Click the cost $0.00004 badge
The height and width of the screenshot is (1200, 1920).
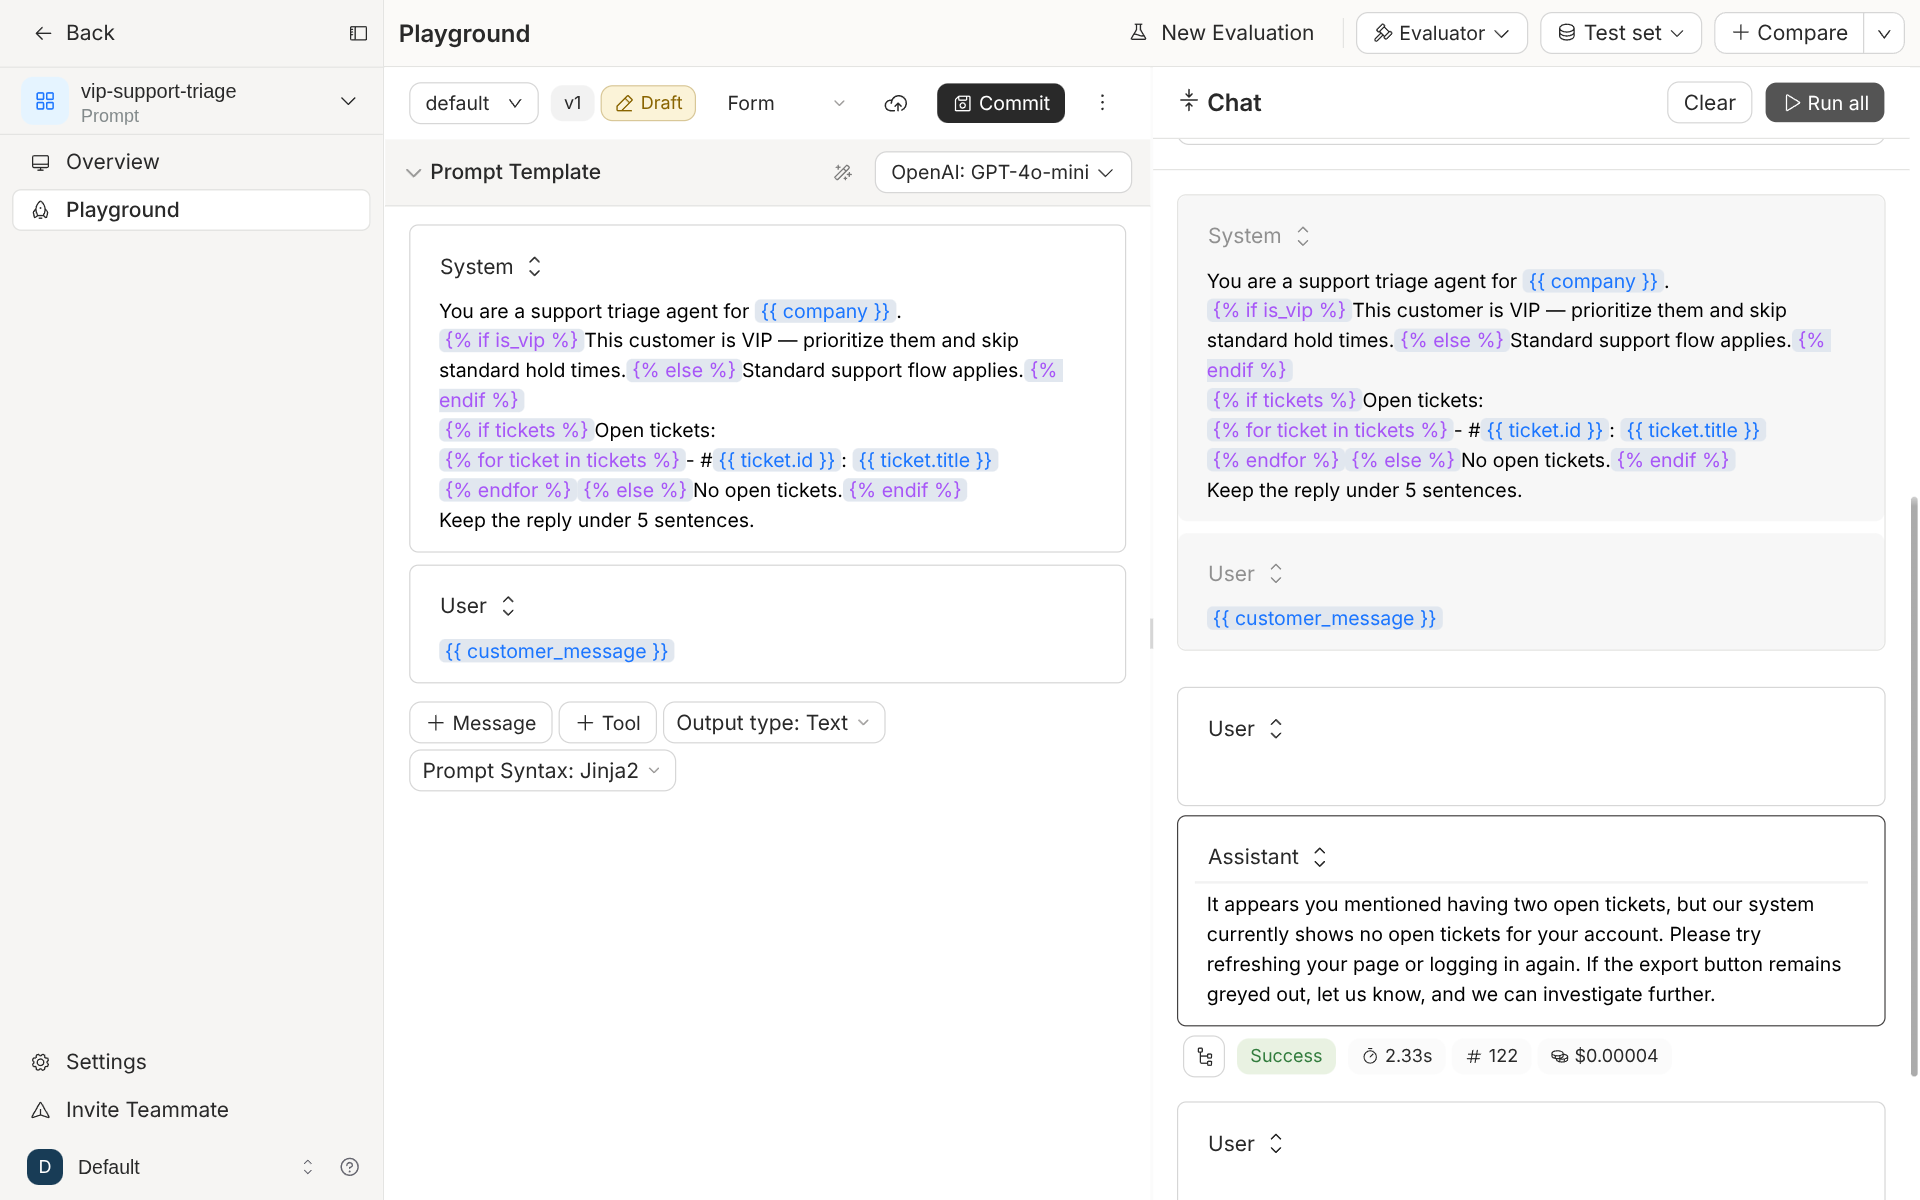(1604, 1056)
